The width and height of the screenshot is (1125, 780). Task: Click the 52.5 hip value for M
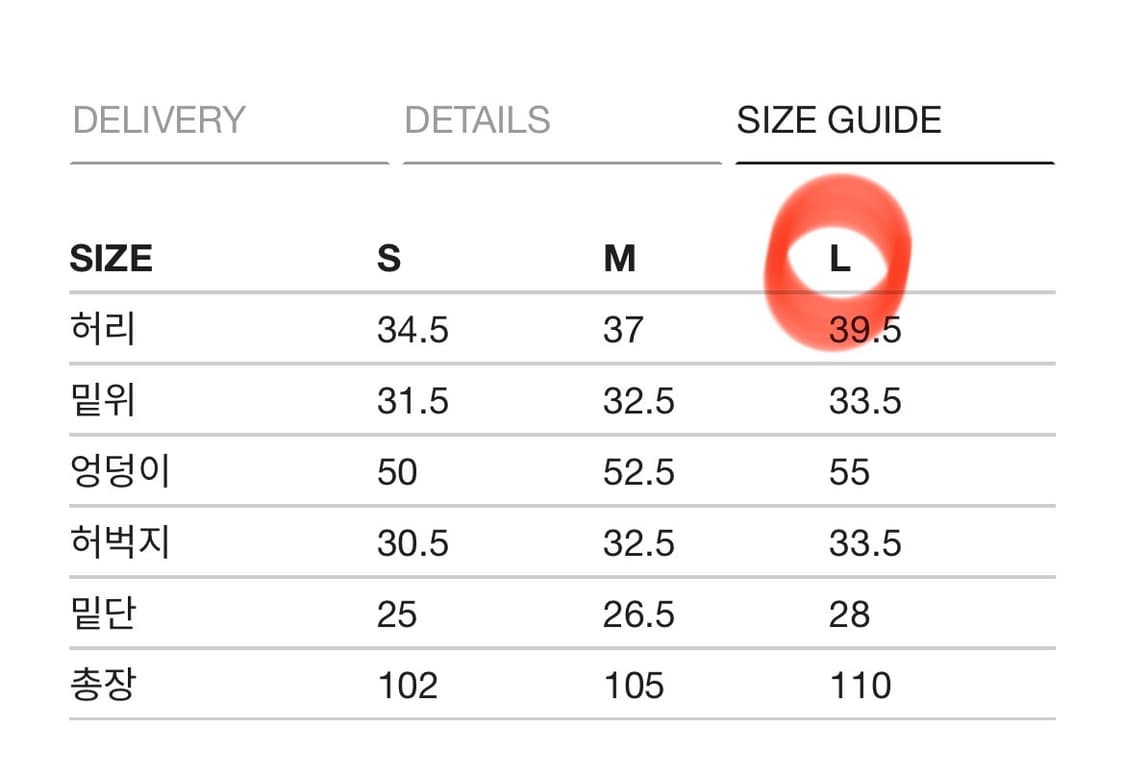pyautogui.click(x=639, y=472)
